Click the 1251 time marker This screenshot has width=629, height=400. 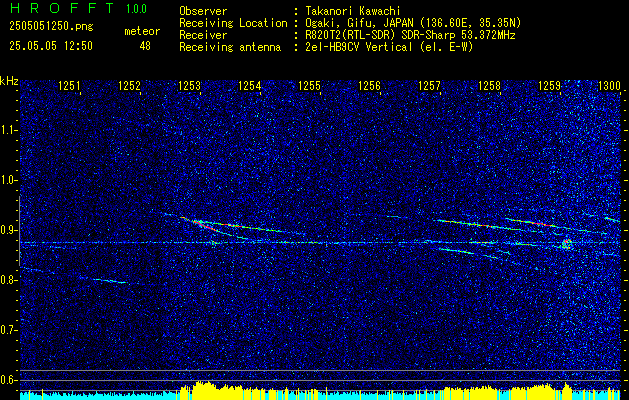[x=69, y=85]
